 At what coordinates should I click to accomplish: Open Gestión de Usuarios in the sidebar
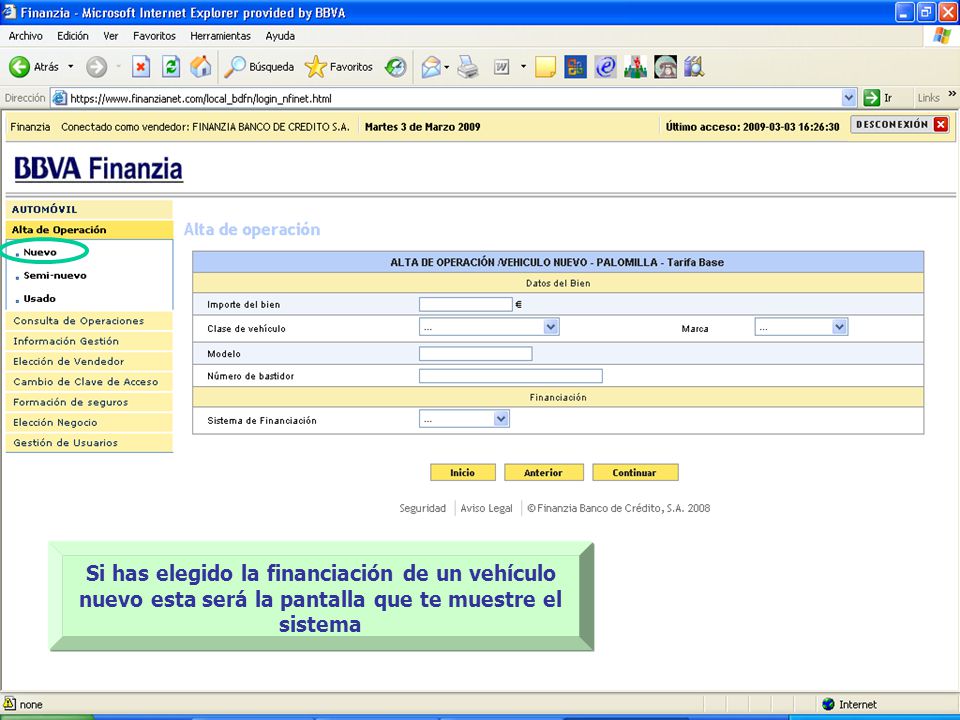[89, 443]
